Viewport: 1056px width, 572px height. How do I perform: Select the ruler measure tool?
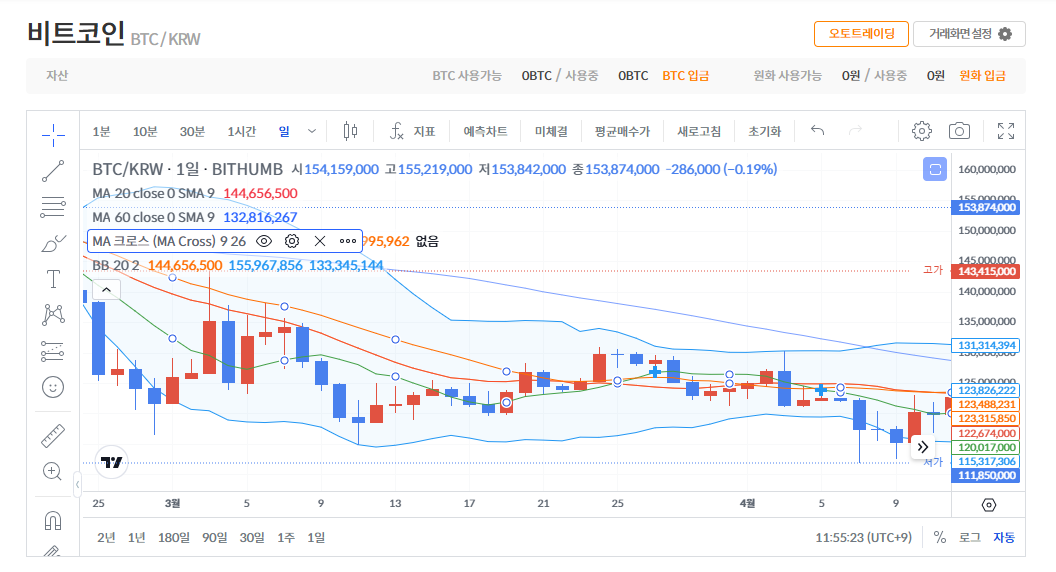tap(53, 436)
